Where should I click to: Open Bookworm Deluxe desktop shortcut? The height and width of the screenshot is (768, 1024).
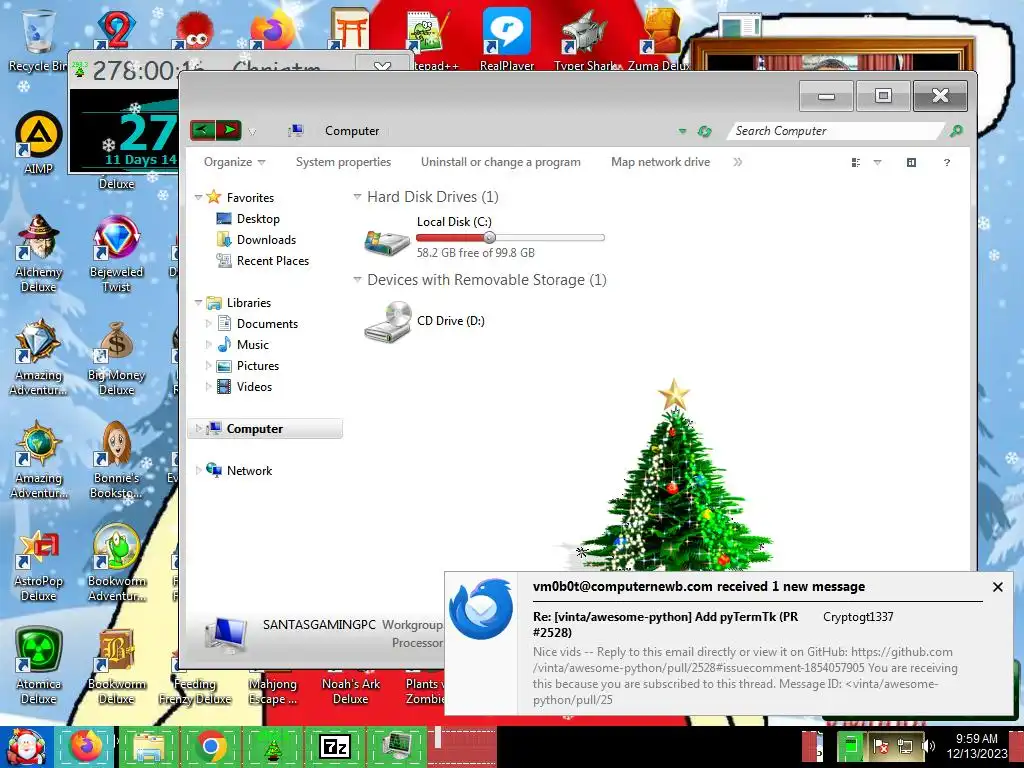[x=116, y=667]
